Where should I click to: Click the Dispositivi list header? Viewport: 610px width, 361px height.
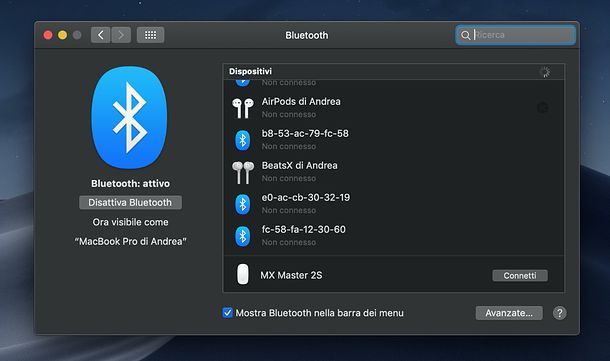(394, 72)
